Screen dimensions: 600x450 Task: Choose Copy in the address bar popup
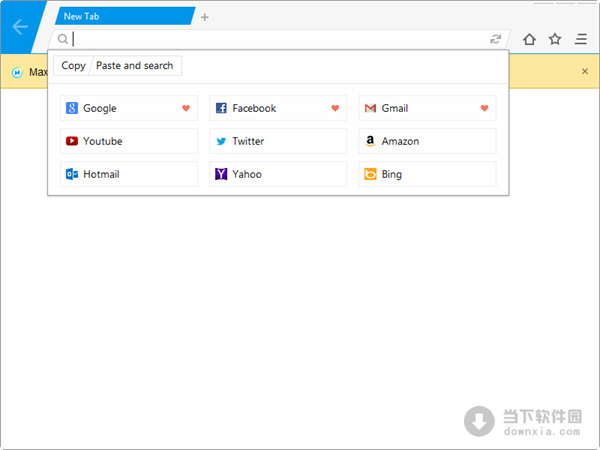tap(73, 65)
